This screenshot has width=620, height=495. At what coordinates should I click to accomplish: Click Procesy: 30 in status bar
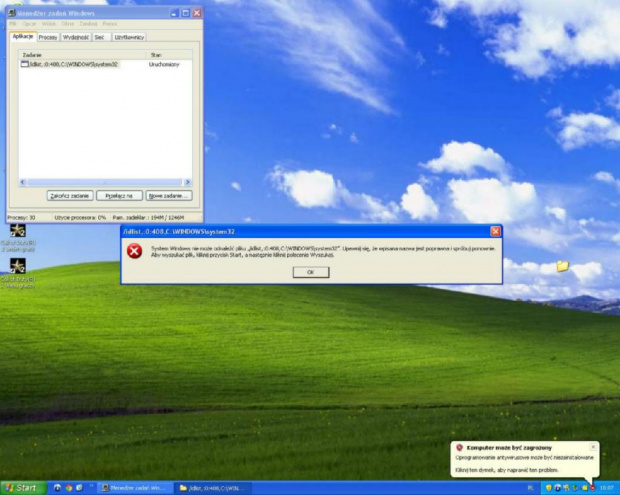coord(21,217)
